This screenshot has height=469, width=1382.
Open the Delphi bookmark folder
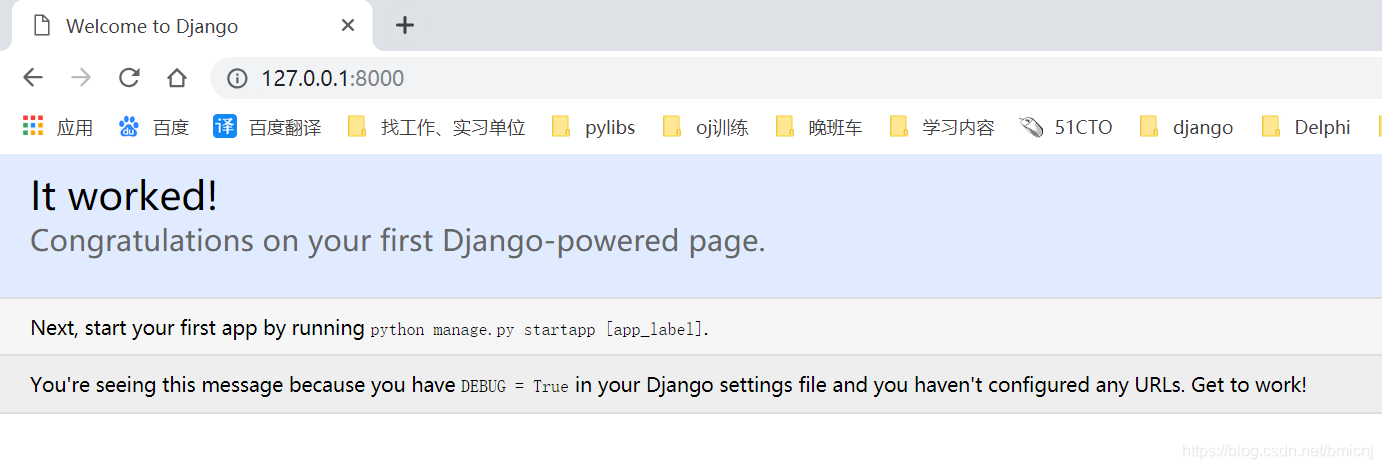point(1306,127)
